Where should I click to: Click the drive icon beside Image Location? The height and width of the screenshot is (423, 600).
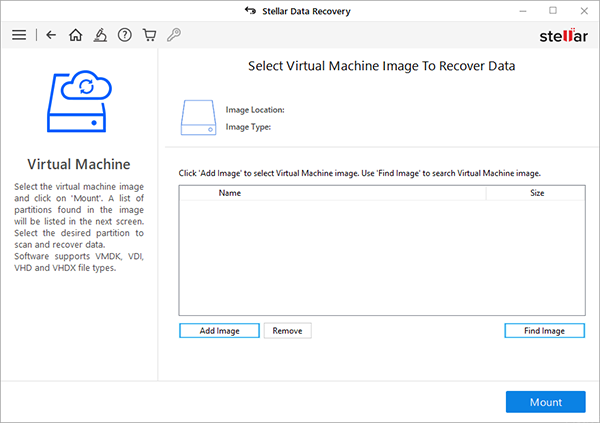tap(198, 118)
